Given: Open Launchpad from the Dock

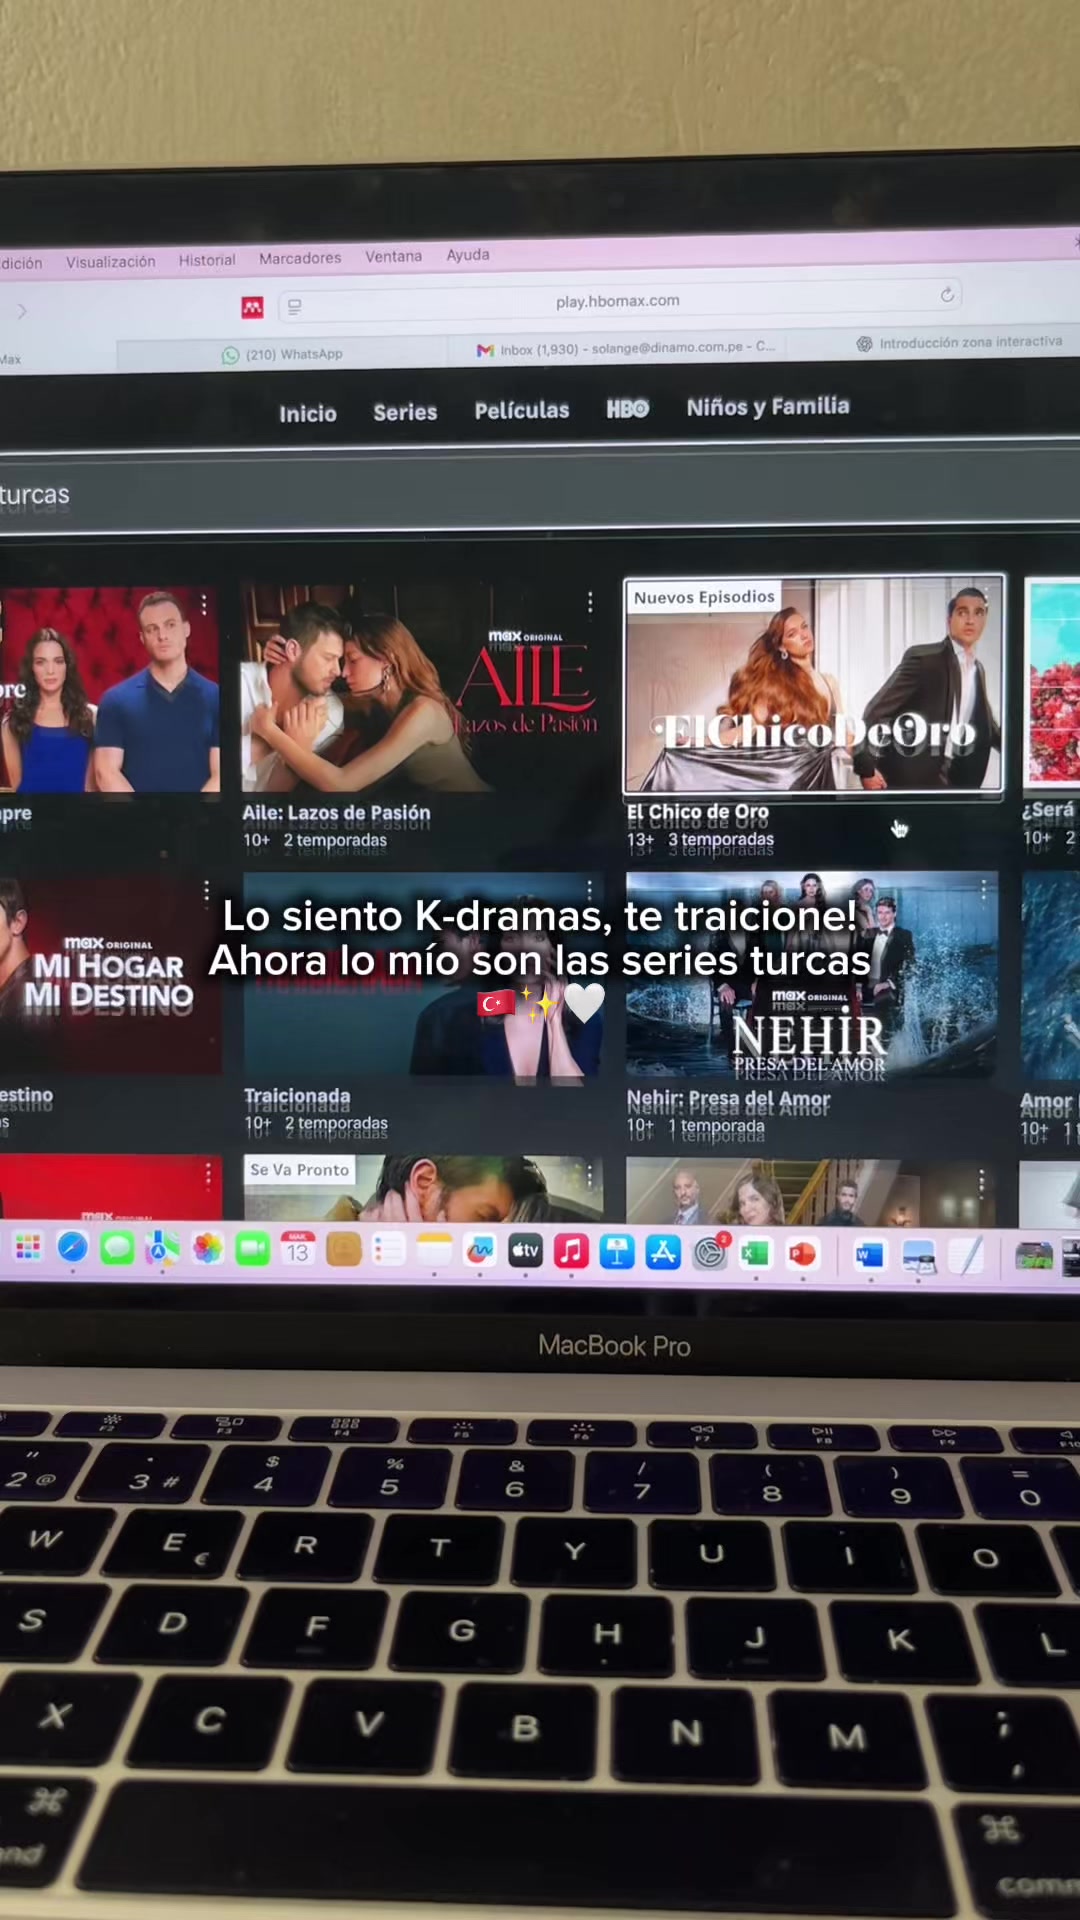Looking at the screenshot, I should 28,1247.
